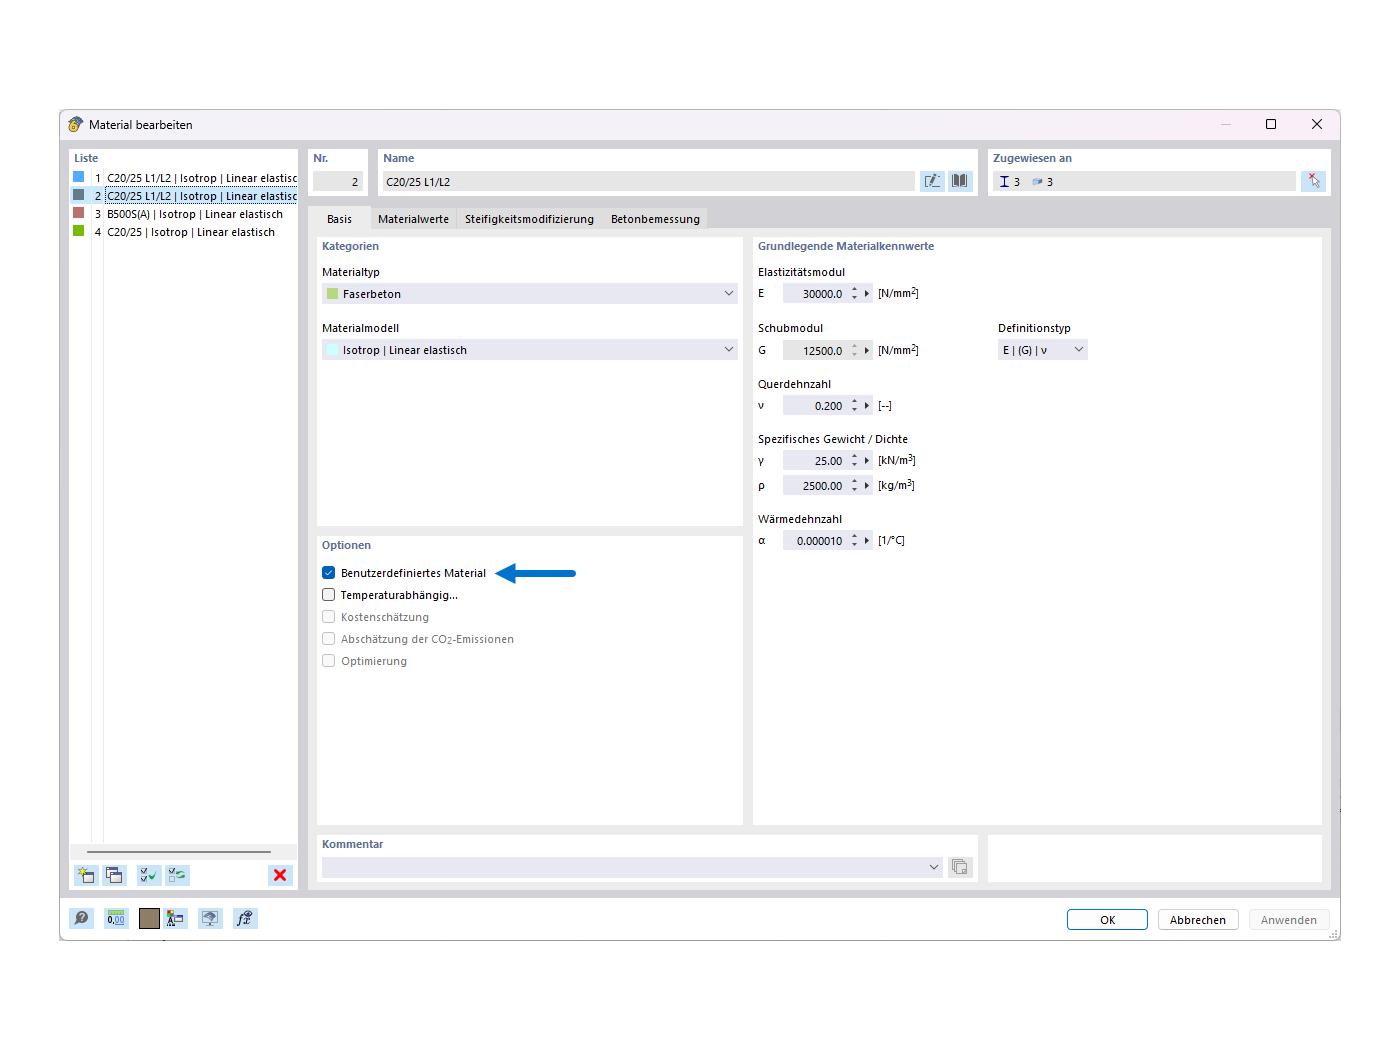The height and width of the screenshot is (1050, 1400).
Task: Click the brown material color swatch
Action: 149,918
